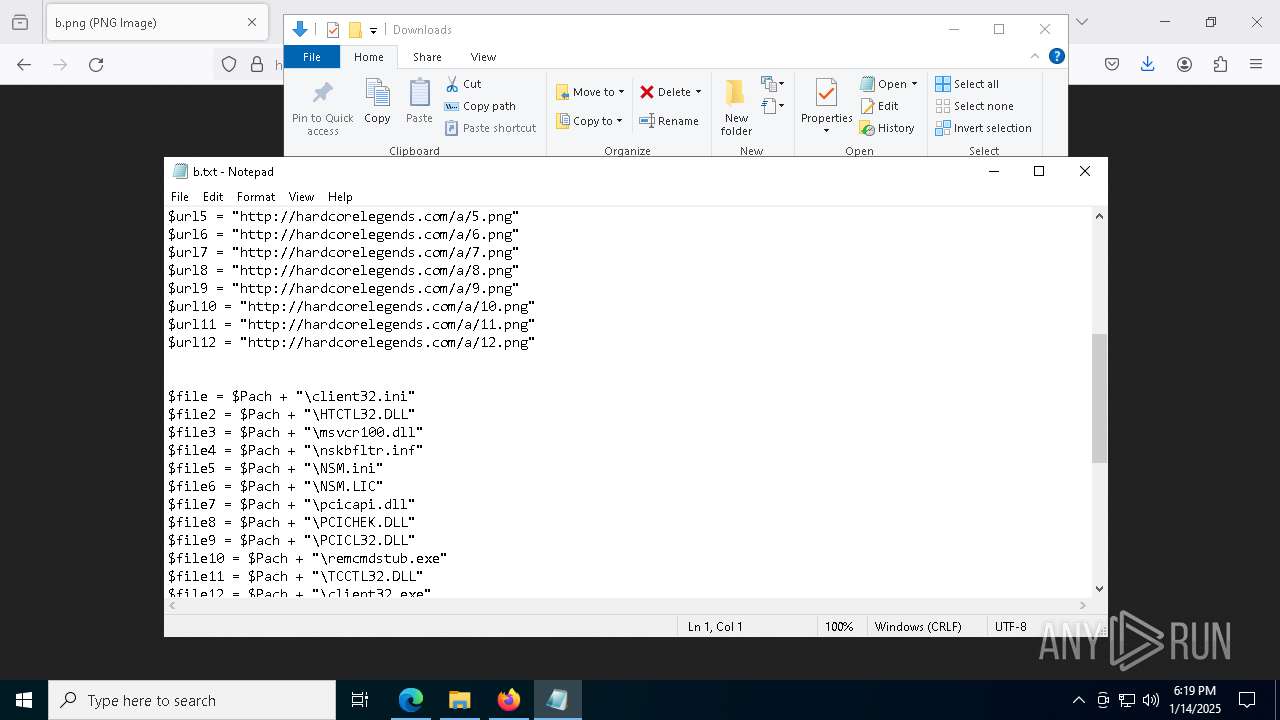Expand the New item dropdown

pos(773,83)
